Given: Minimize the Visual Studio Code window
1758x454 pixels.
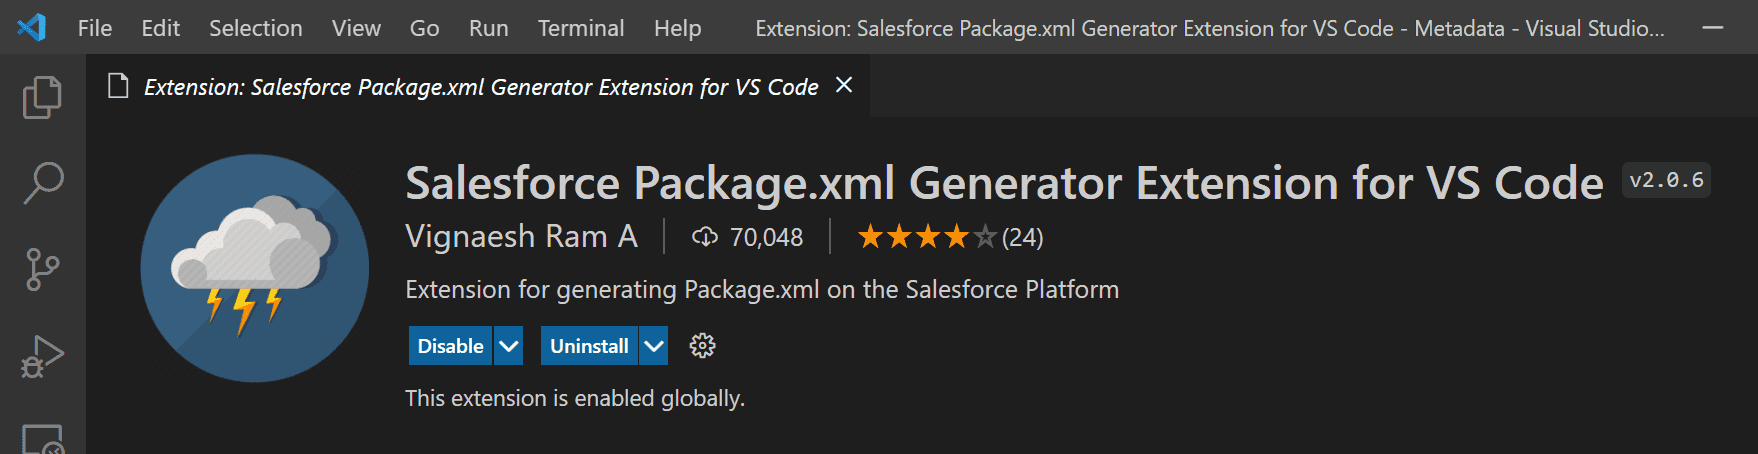Looking at the screenshot, I should (1713, 28).
